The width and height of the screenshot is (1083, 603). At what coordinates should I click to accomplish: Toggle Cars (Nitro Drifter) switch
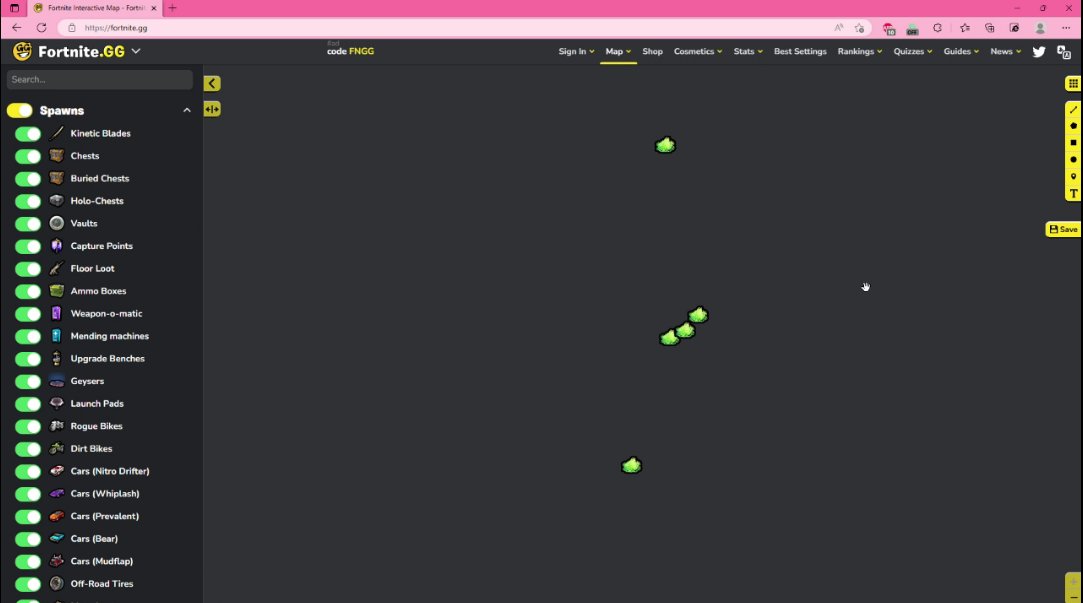pos(28,472)
